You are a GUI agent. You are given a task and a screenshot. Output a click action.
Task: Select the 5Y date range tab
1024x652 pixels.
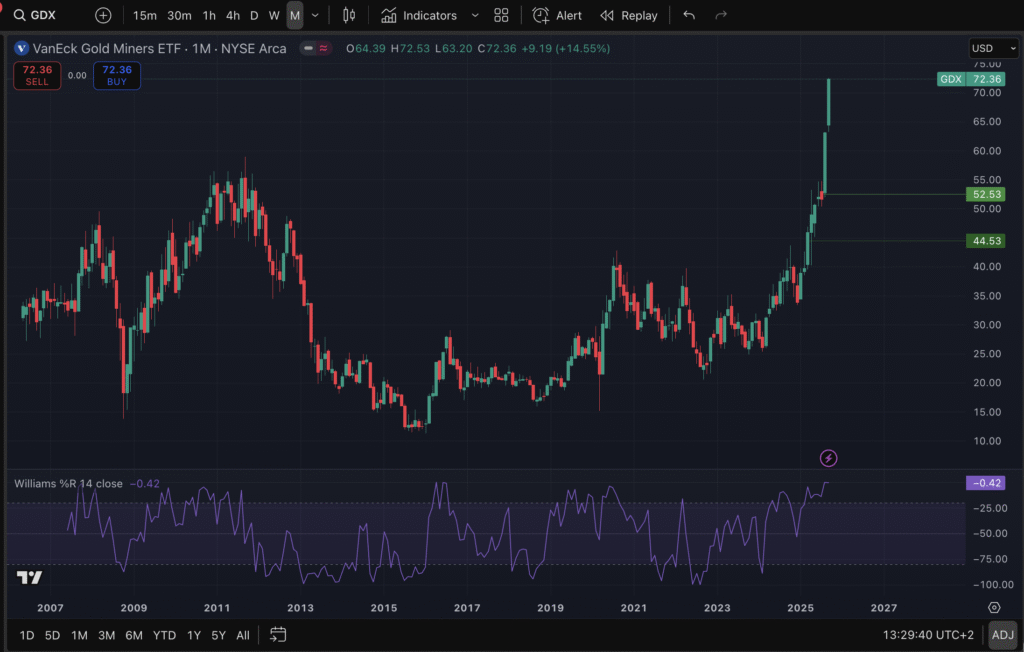pyautogui.click(x=218, y=635)
